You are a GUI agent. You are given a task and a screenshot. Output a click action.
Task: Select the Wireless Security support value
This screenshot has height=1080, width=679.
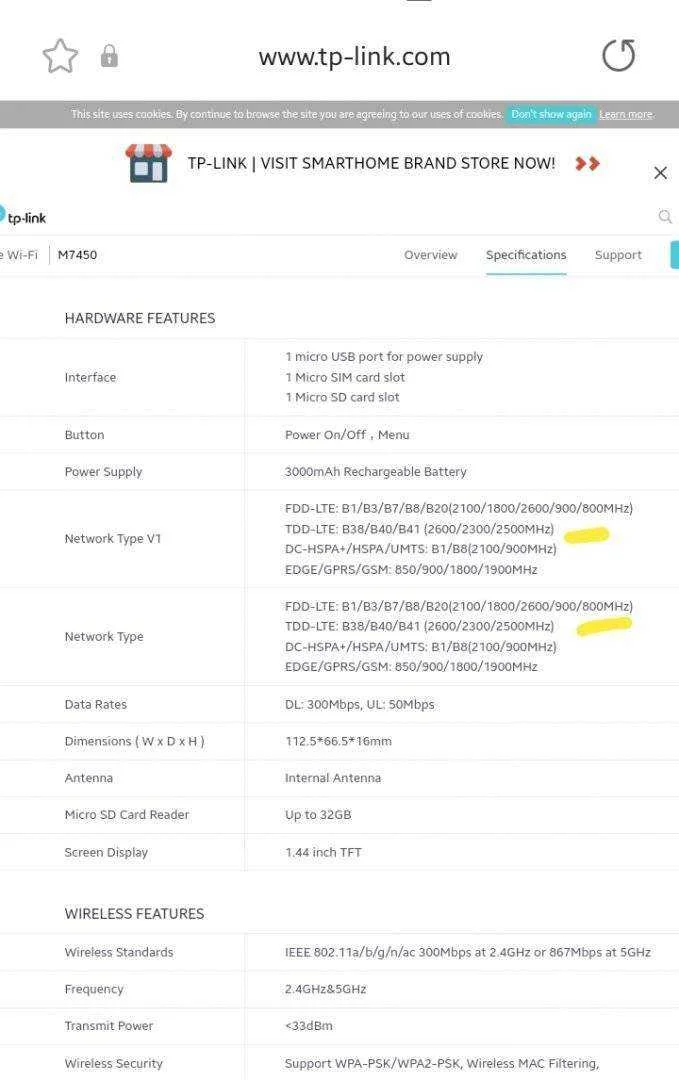(442, 1063)
